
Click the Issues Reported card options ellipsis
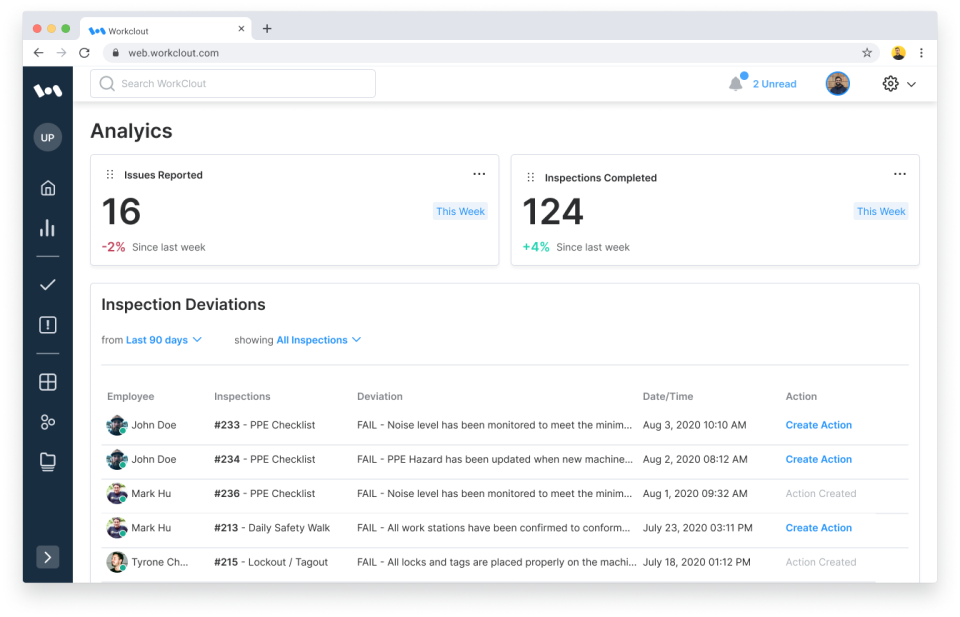(479, 172)
